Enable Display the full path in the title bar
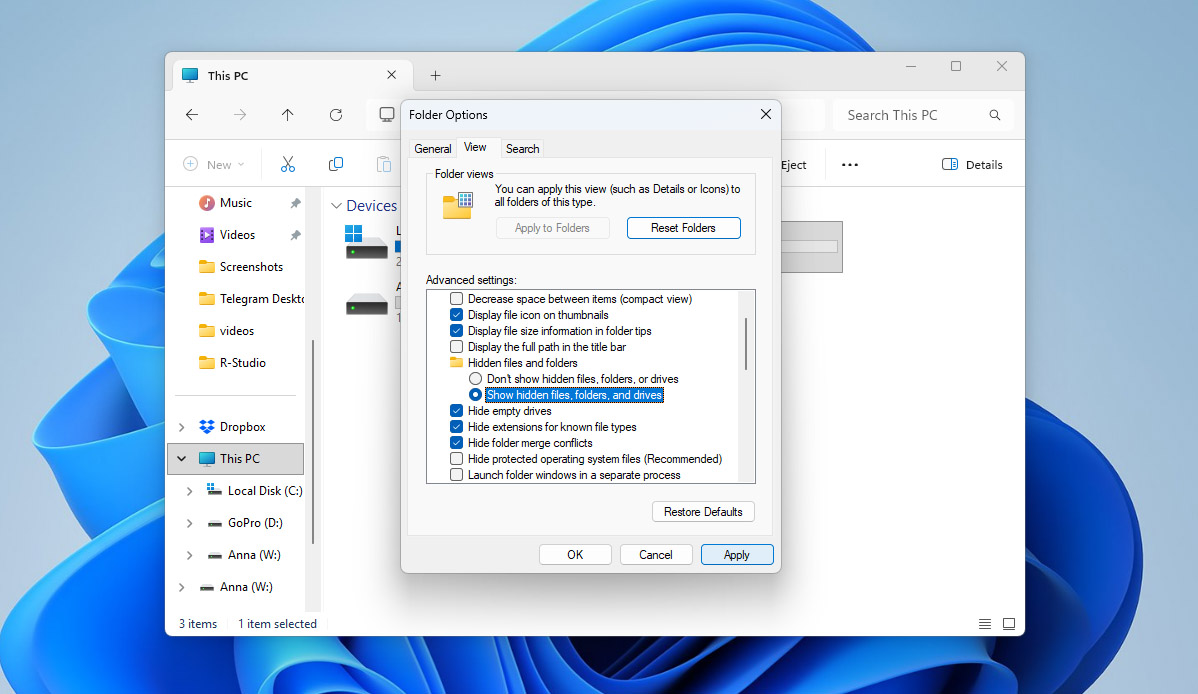The height and width of the screenshot is (694, 1198). click(457, 346)
